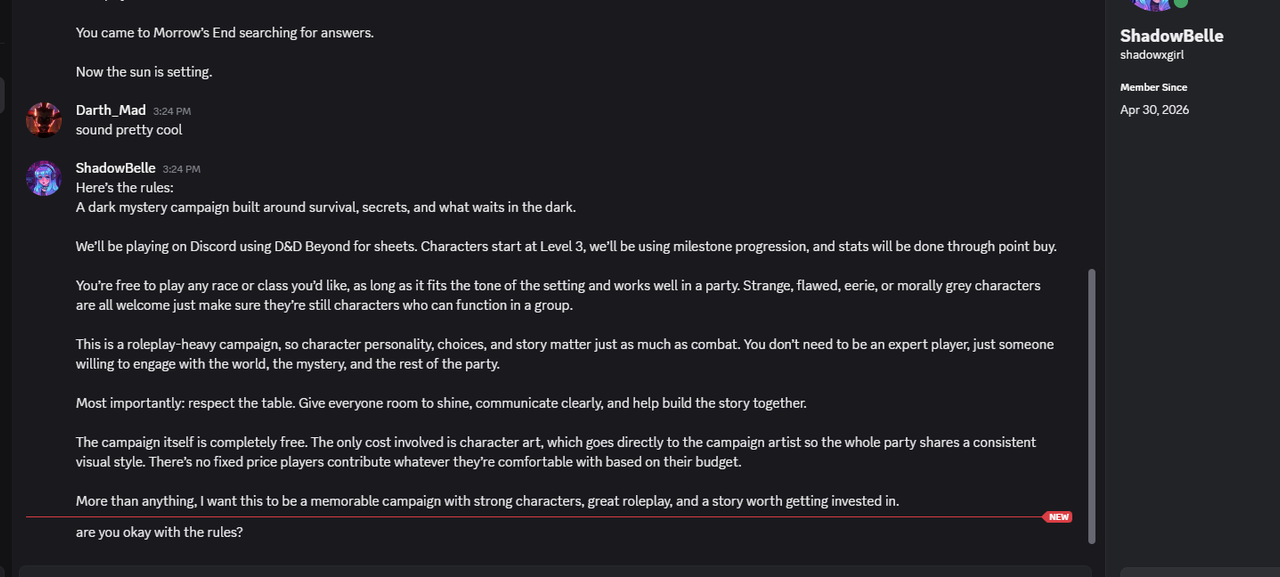The width and height of the screenshot is (1280, 577).
Task: Open the ShadowBelle username above 'Here's the rules'
Action: (116, 168)
